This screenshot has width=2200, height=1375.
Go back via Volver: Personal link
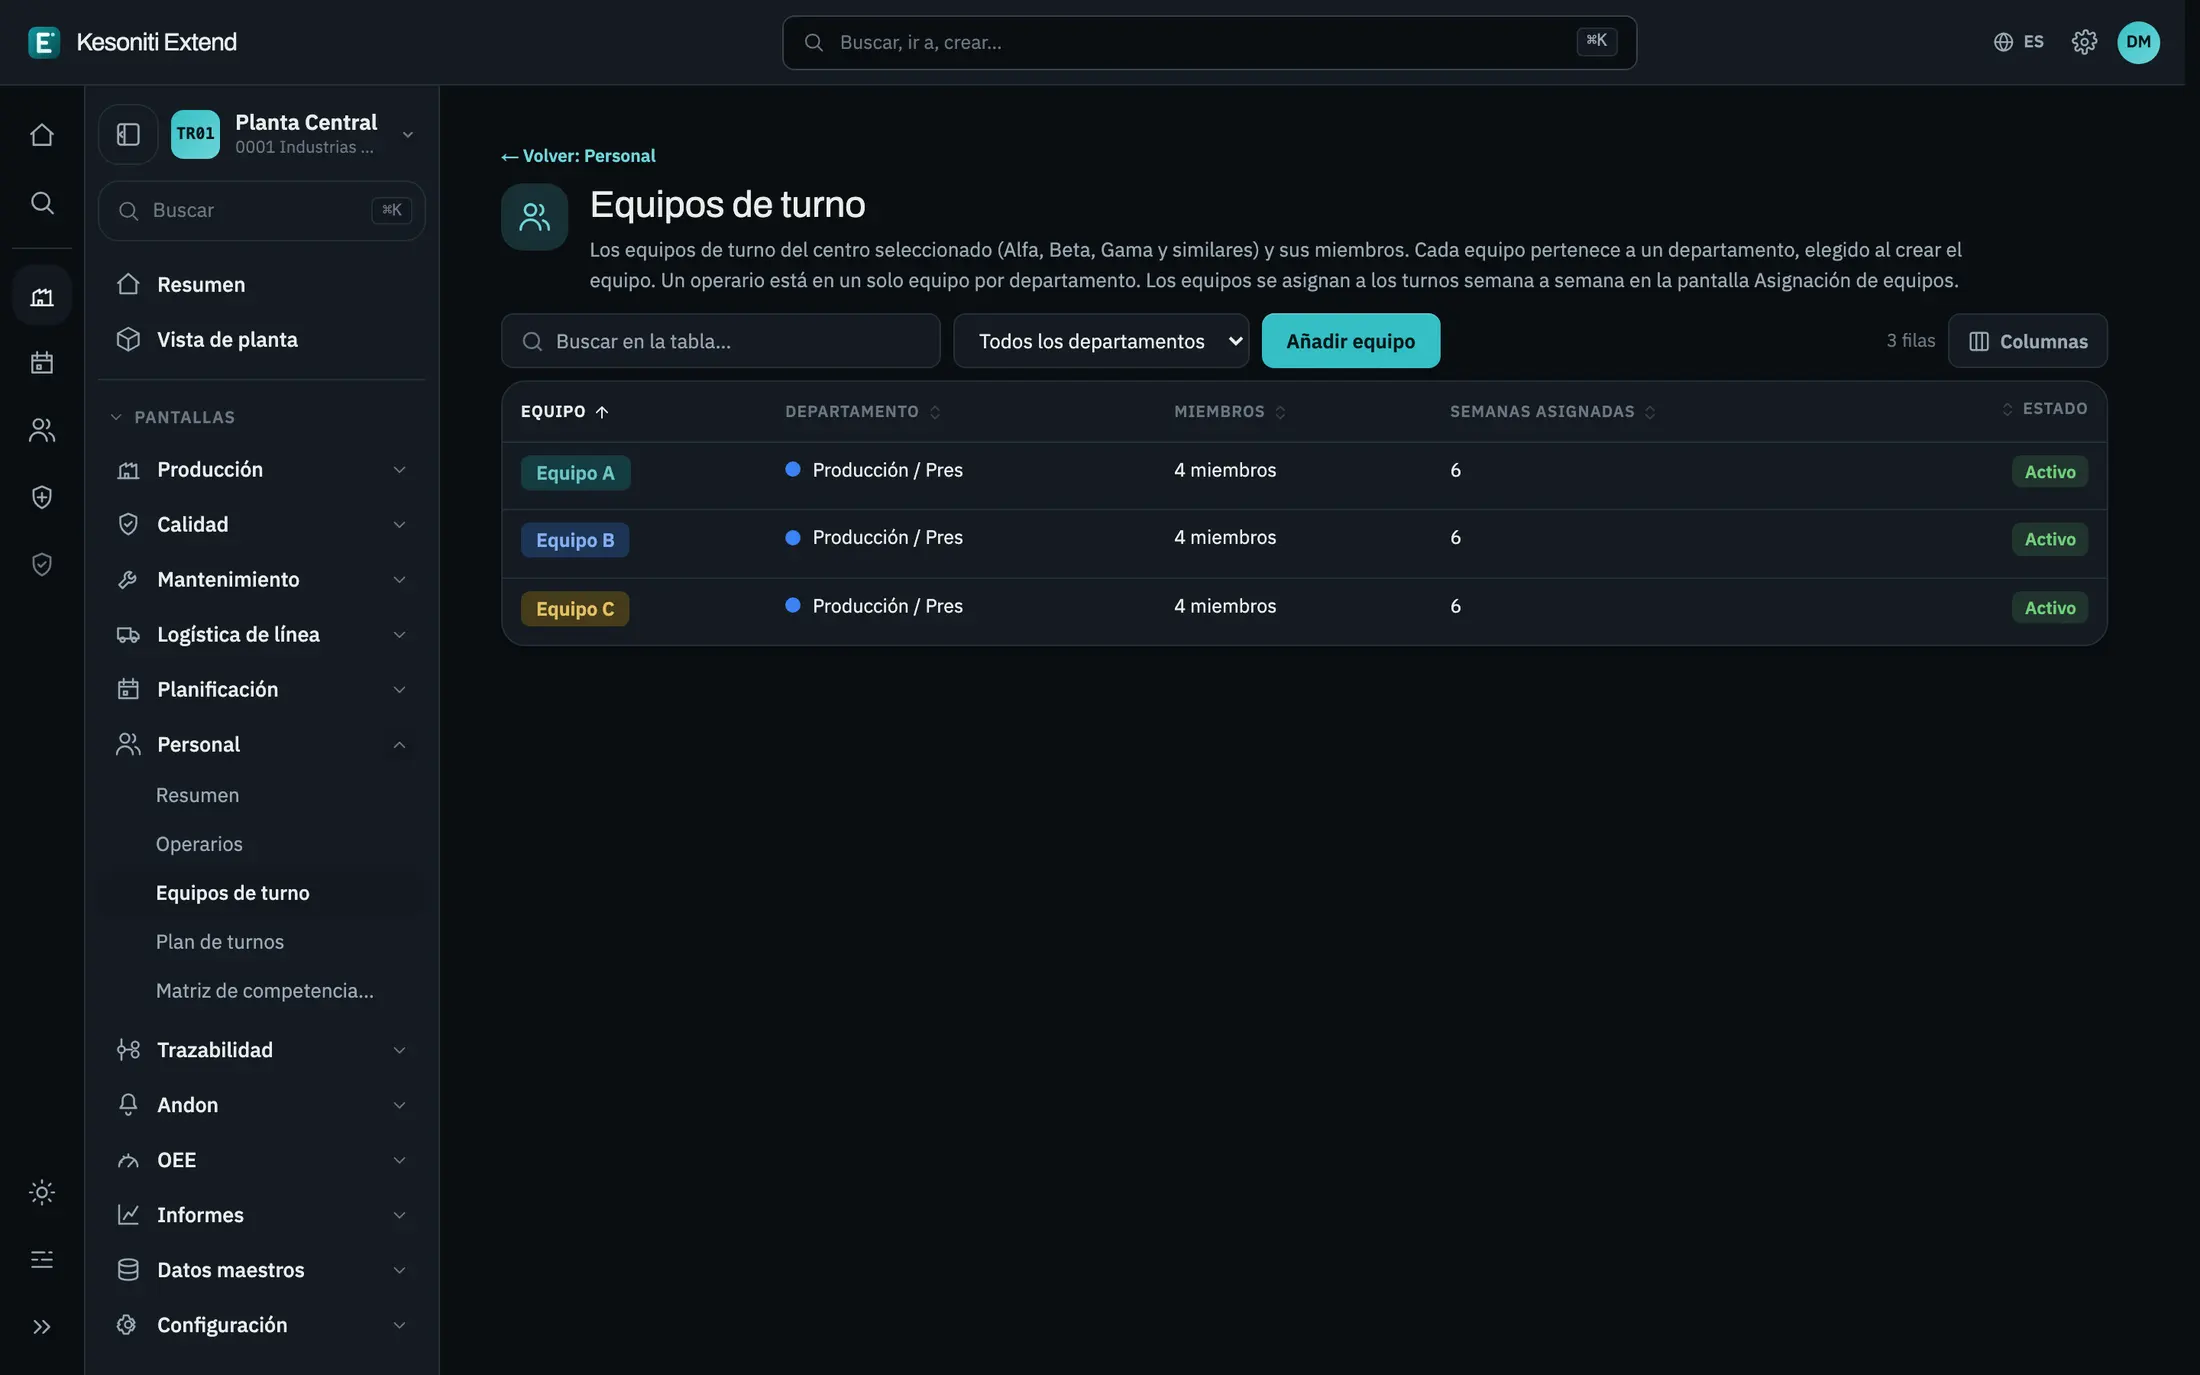tap(578, 156)
